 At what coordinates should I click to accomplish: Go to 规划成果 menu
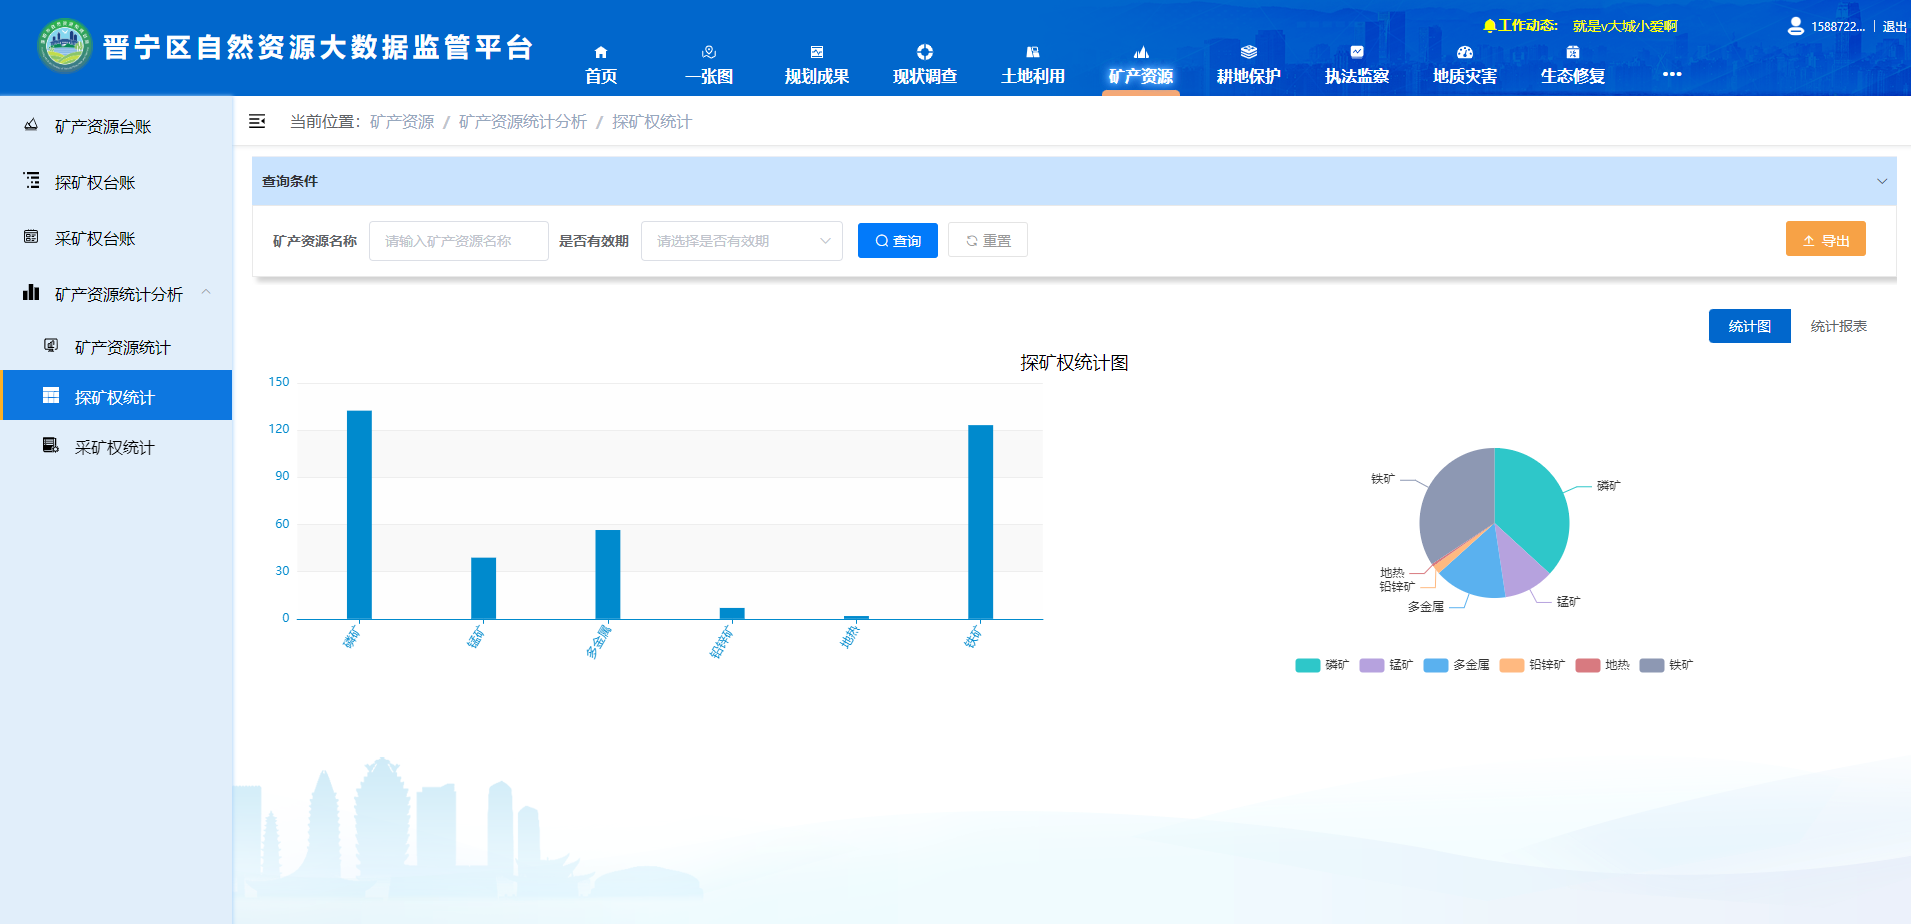coord(817,76)
